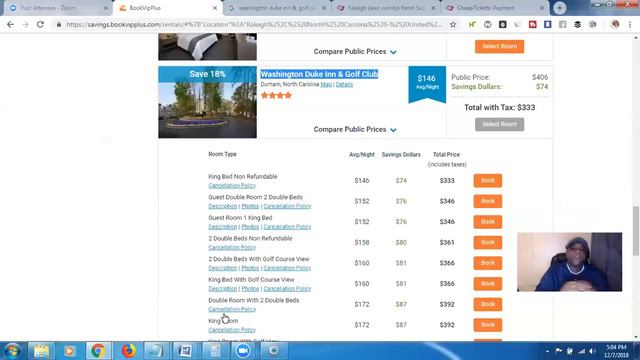
Task: Expand Compare Public Prices of the hotel above
Action: [355, 51]
